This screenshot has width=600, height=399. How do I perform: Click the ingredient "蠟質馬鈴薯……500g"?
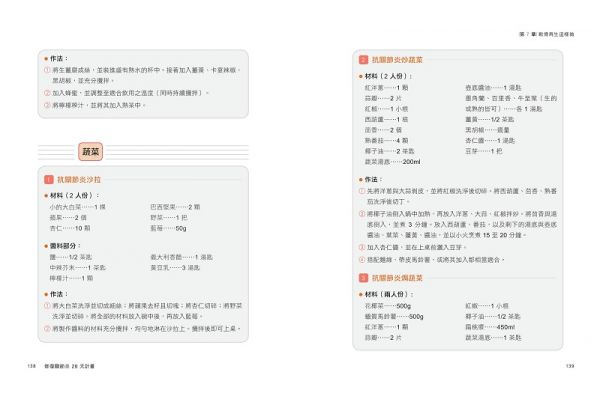coord(394,316)
